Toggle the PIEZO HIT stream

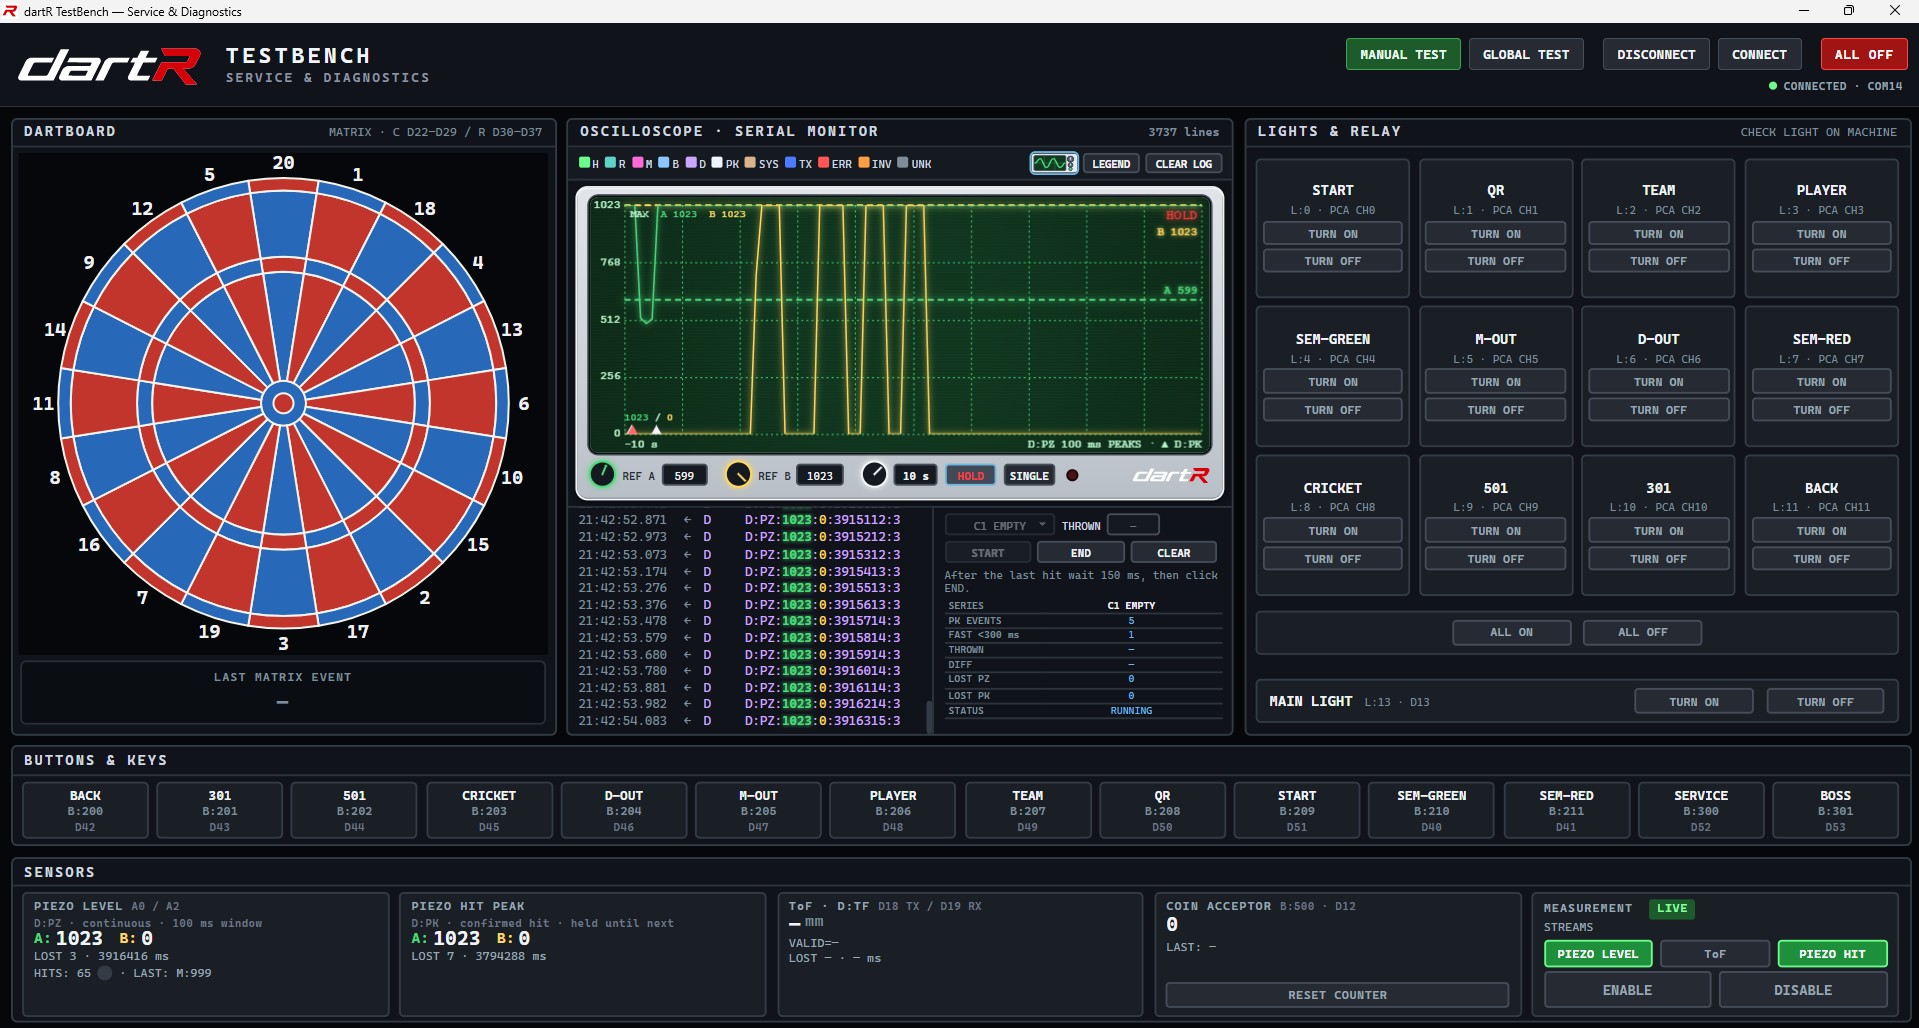[x=1832, y=954]
